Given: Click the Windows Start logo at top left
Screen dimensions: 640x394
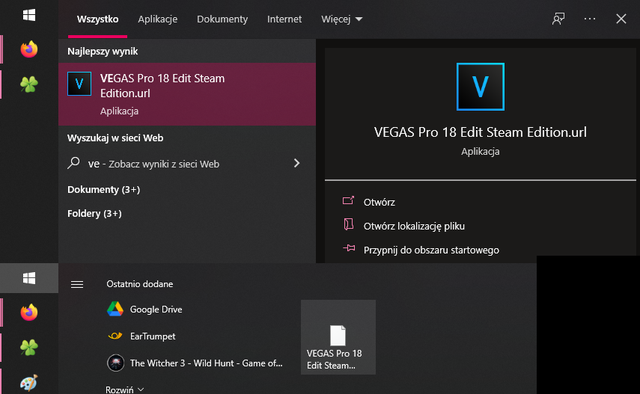Looking at the screenshot, I should 29,16.
